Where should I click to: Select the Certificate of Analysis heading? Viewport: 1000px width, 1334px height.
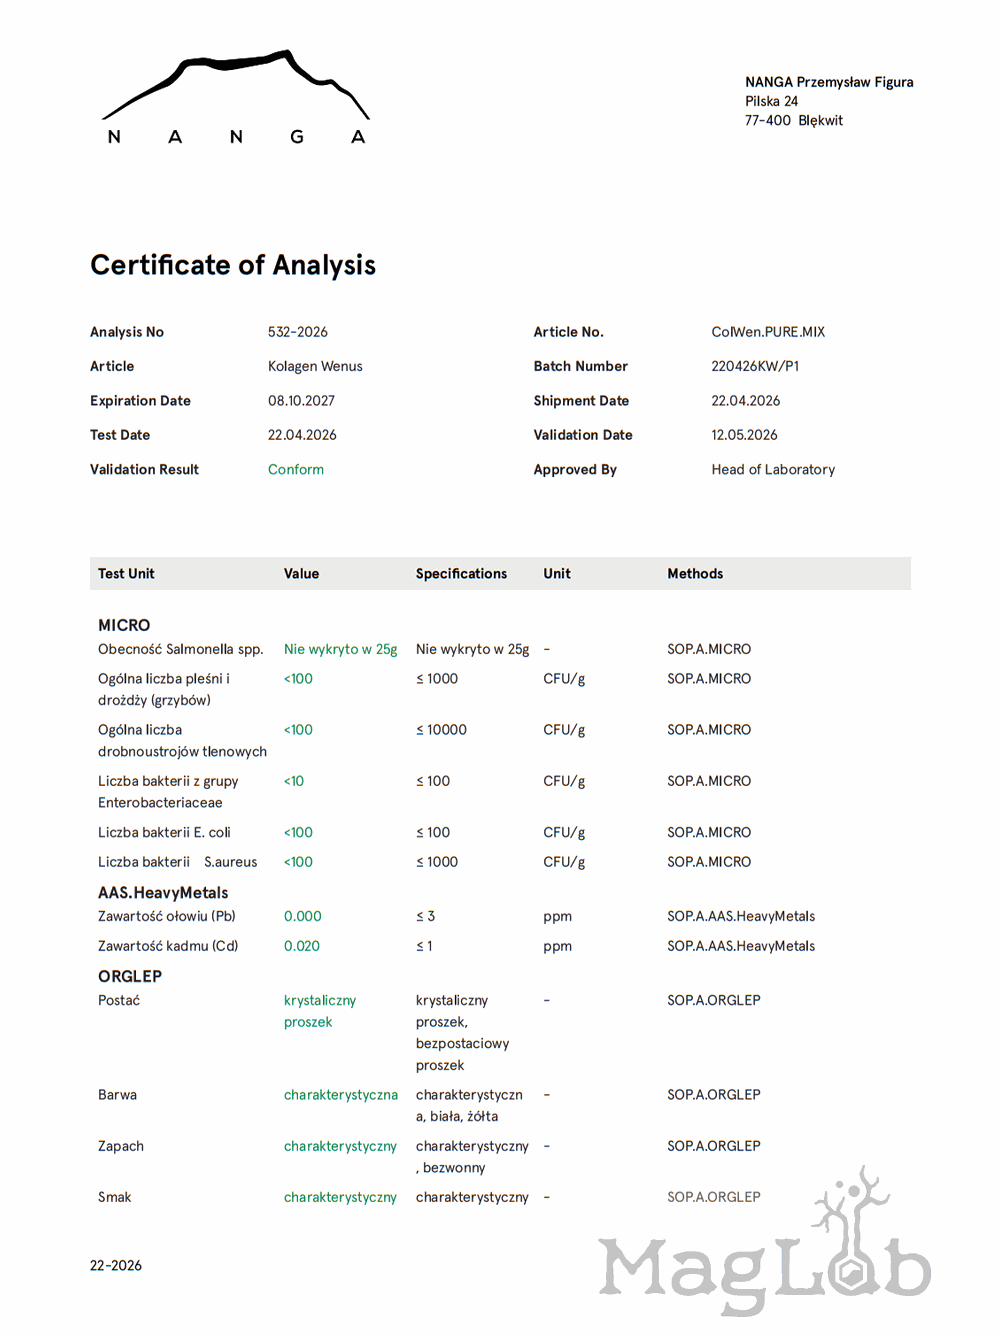[x=233, y=265]
